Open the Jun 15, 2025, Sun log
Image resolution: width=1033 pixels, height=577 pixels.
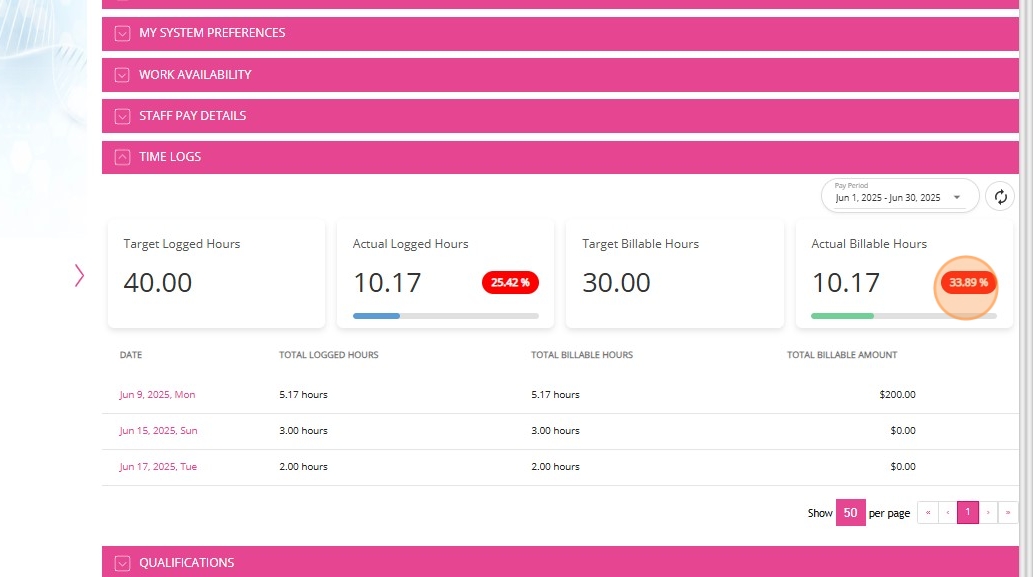158,431
